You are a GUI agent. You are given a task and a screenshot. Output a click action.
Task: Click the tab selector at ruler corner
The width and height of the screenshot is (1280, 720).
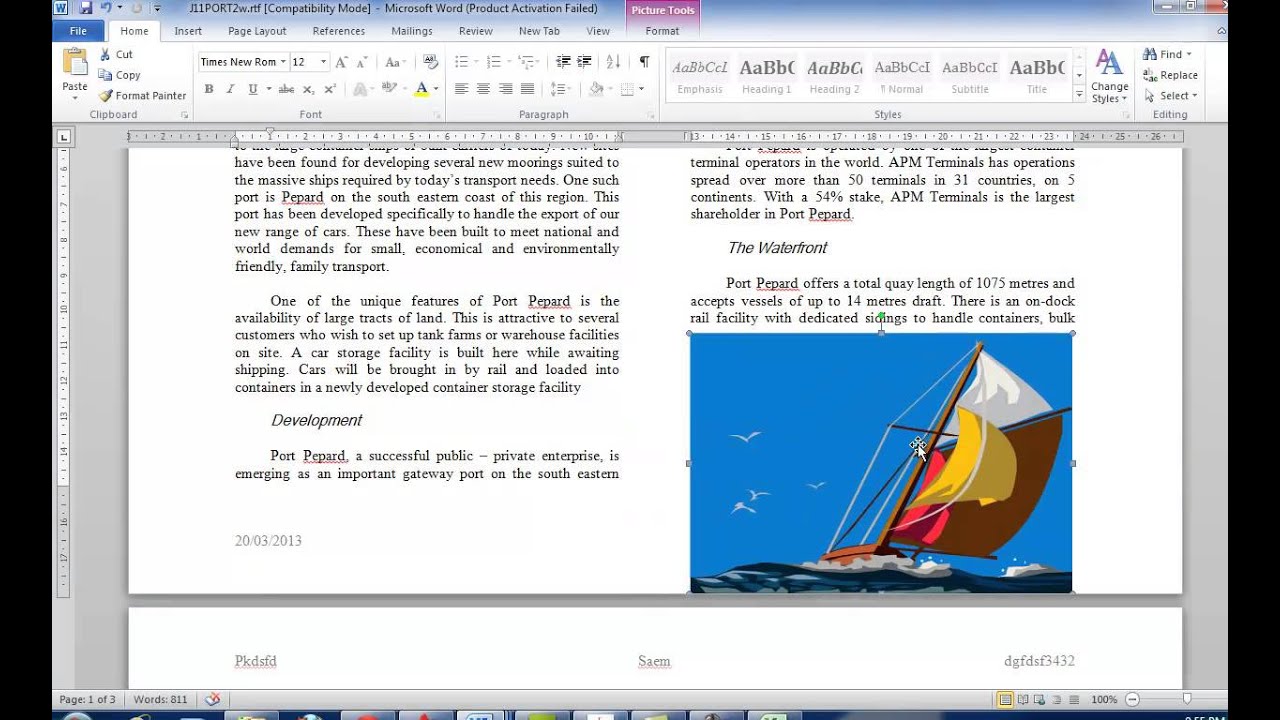[x=63, y=136]
